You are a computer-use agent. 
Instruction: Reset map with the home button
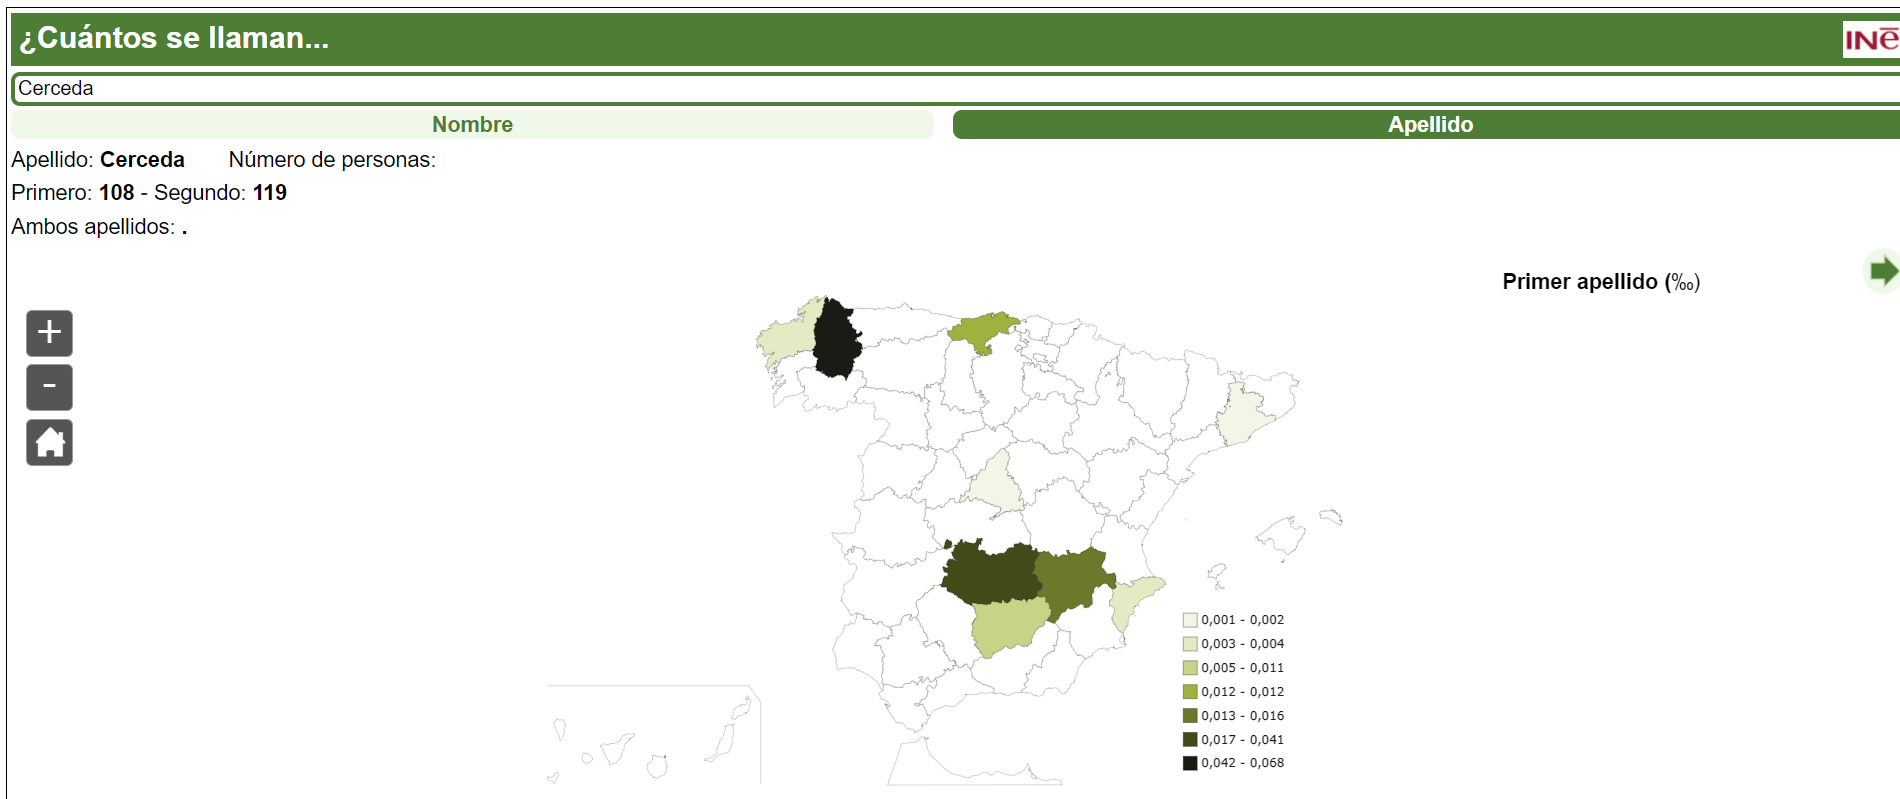point(49,443)
